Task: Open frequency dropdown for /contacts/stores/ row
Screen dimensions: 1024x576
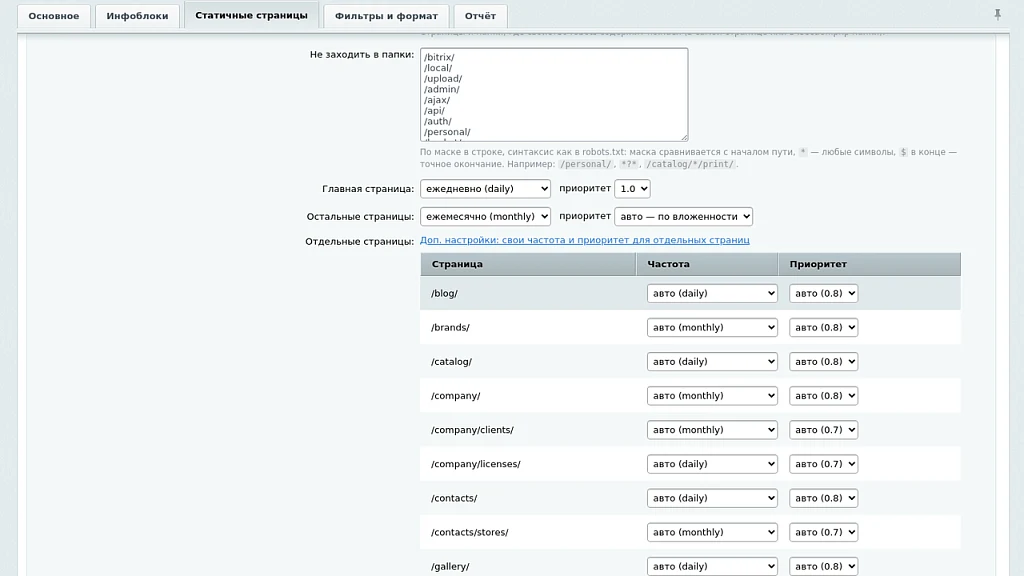Action: [x=712, y=532]
